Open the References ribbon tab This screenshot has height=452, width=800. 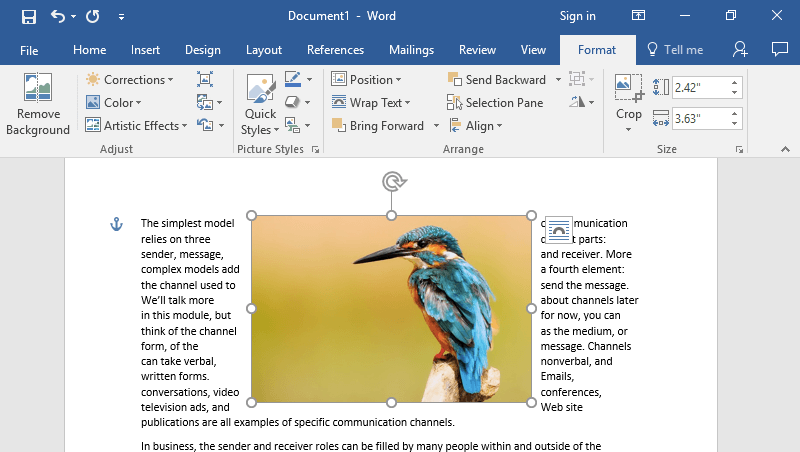coord(335,50)
